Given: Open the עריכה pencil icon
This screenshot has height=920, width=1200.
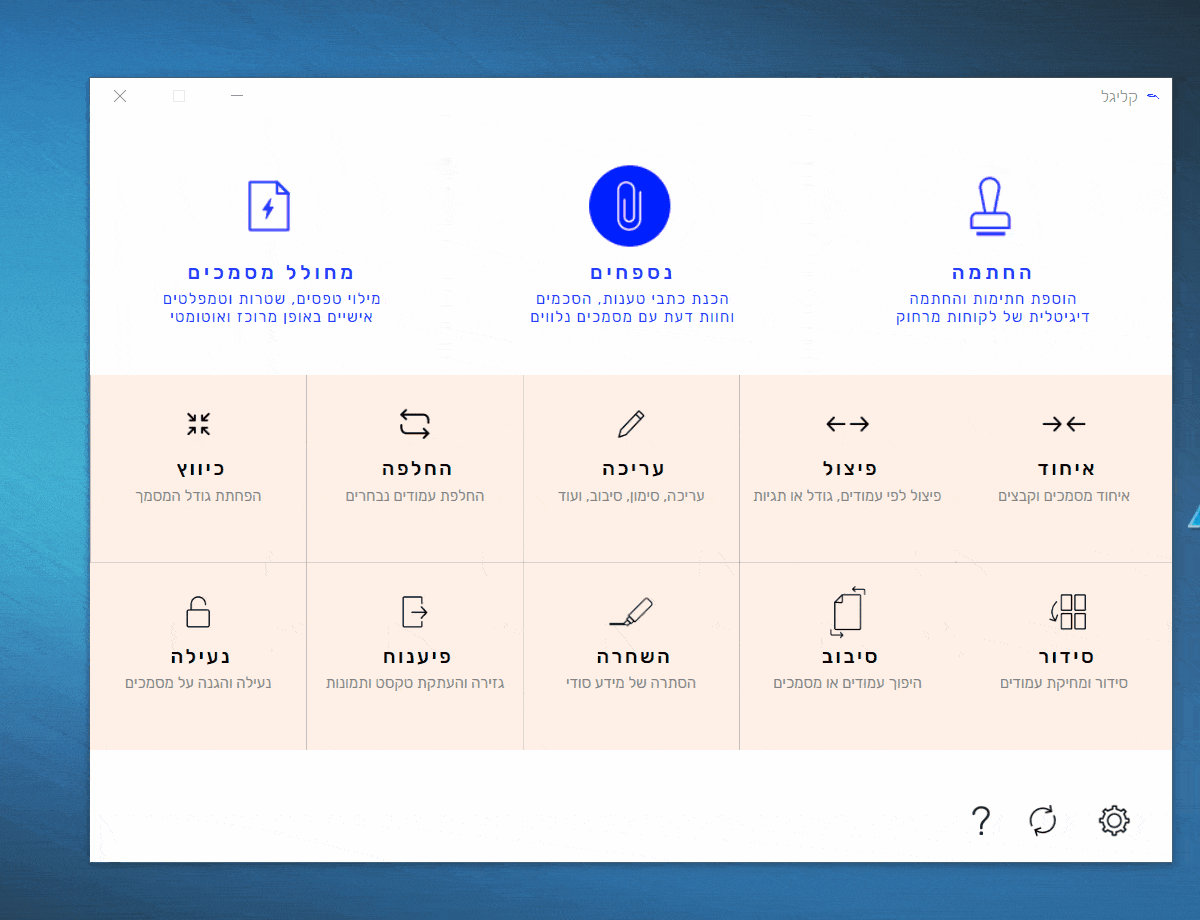Looking at the screenshot, I should [x=631, y=424].
